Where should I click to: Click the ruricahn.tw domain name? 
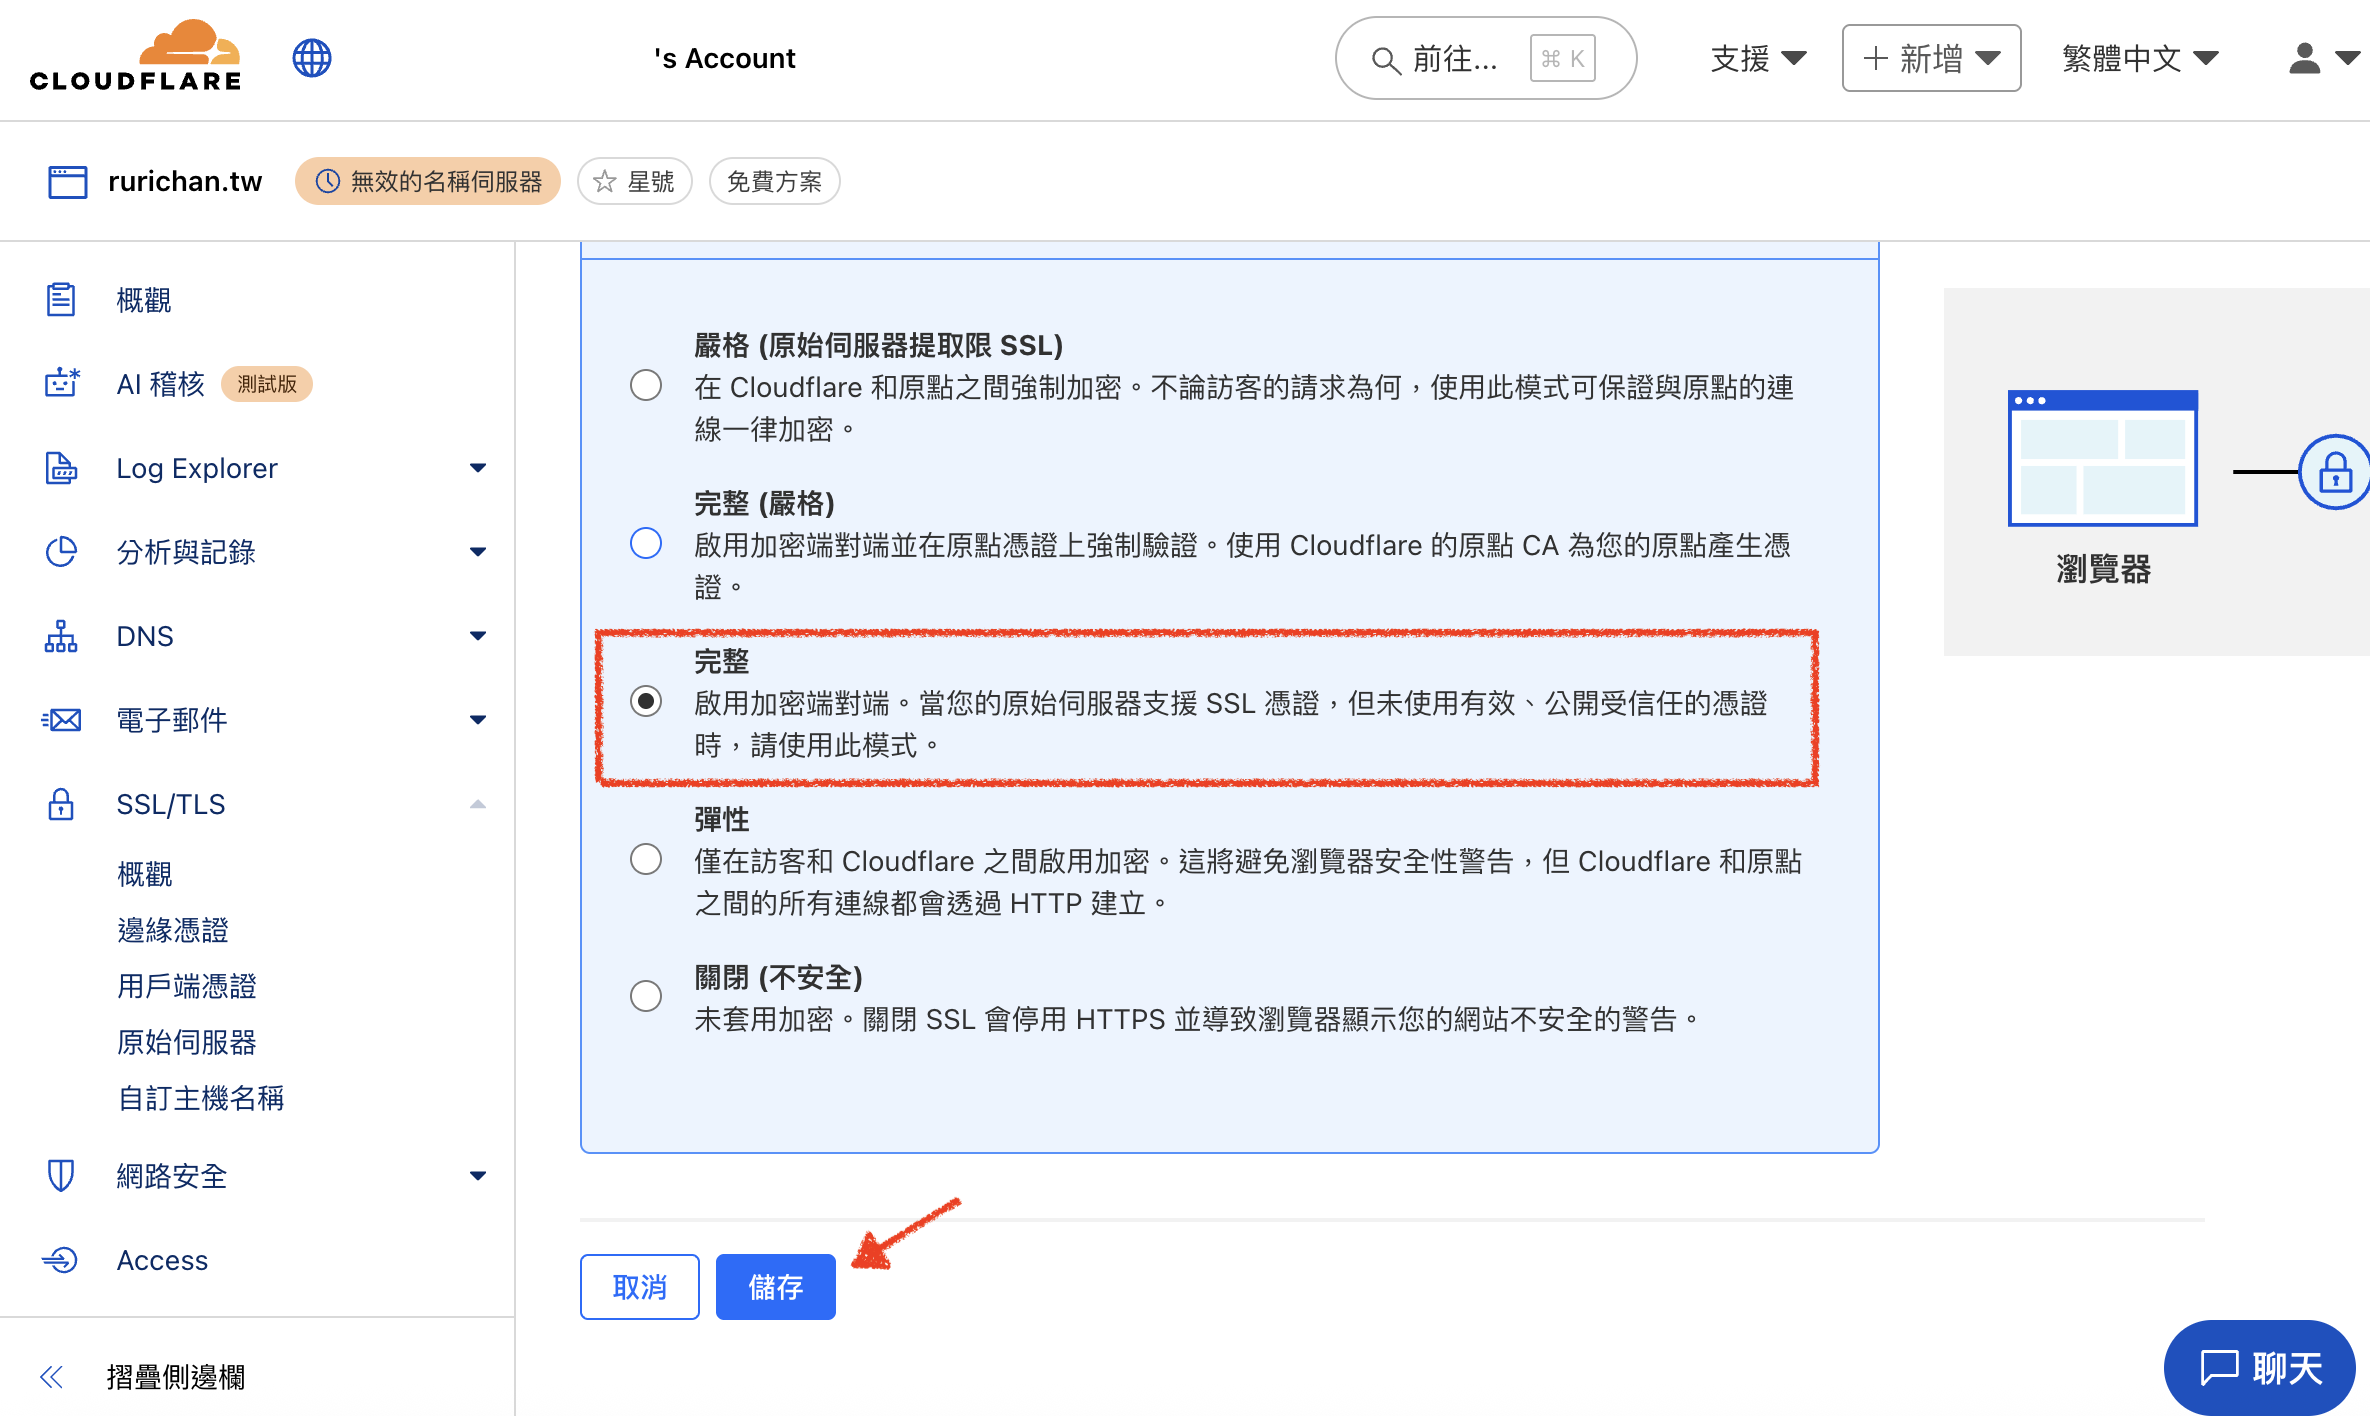tap(185, 181)
